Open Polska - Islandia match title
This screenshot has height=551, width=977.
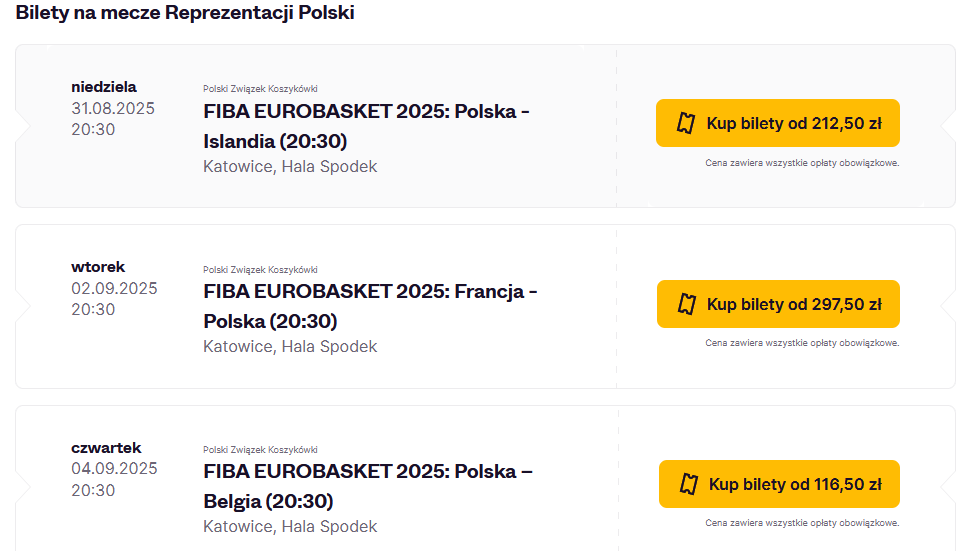coord(366,125)
